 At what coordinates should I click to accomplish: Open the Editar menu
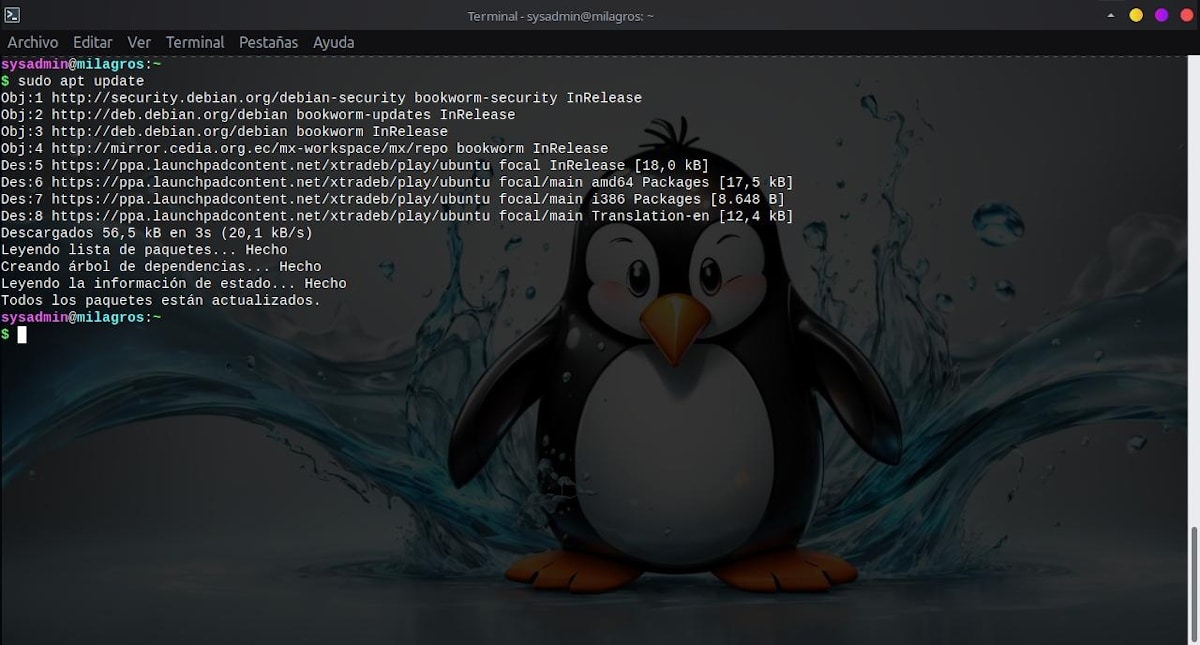(93, 43)
